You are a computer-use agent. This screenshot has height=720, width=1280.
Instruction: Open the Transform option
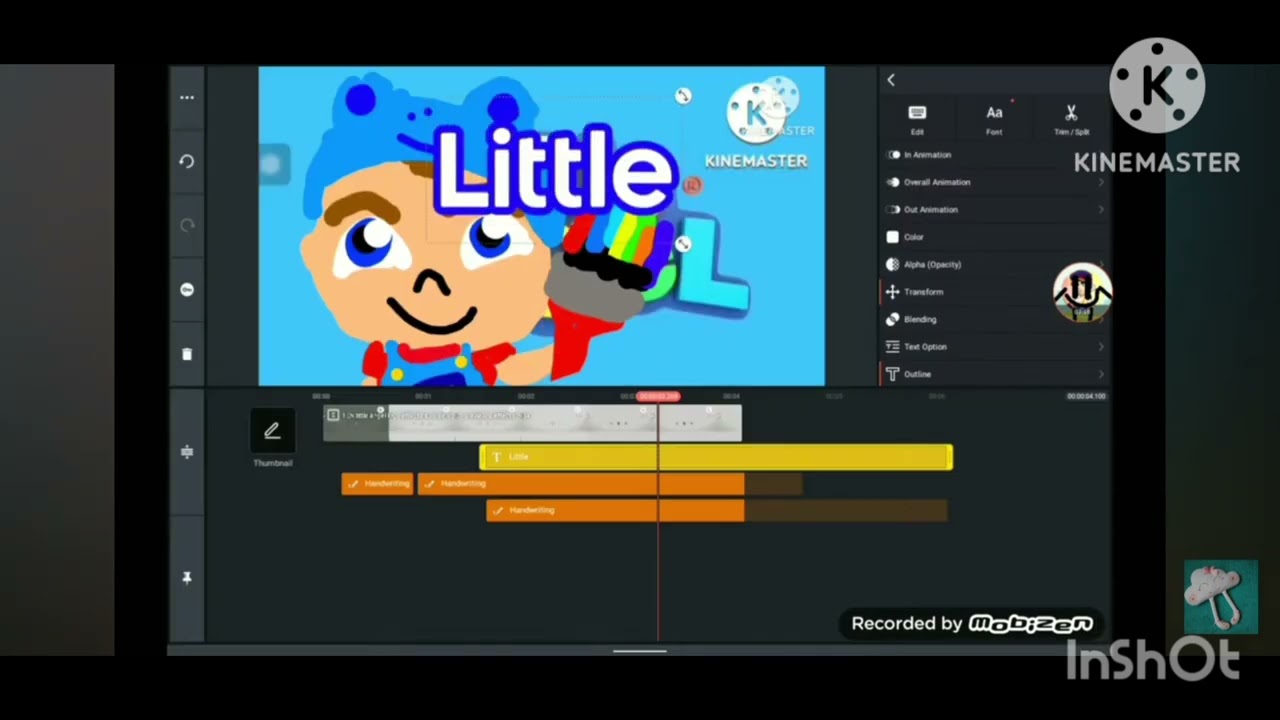994,292
